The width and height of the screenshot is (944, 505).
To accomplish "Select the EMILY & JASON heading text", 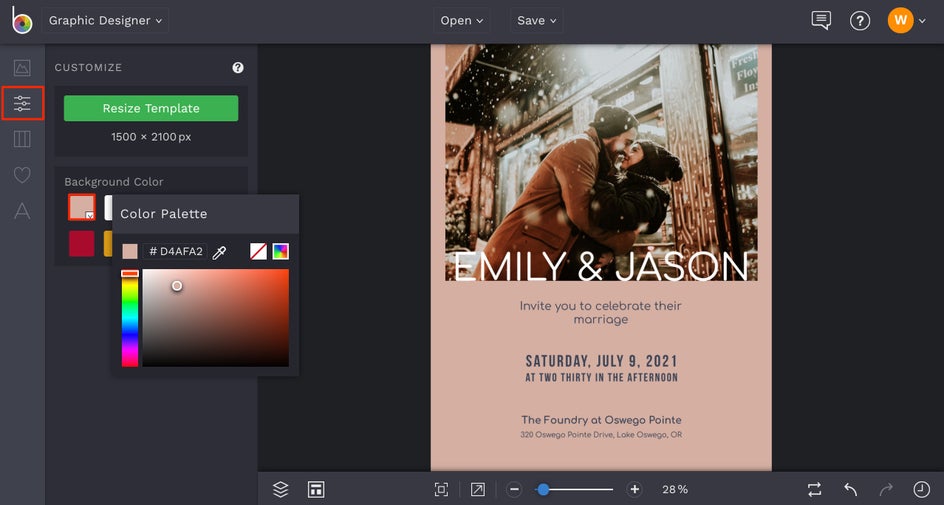I will (601, 267).
